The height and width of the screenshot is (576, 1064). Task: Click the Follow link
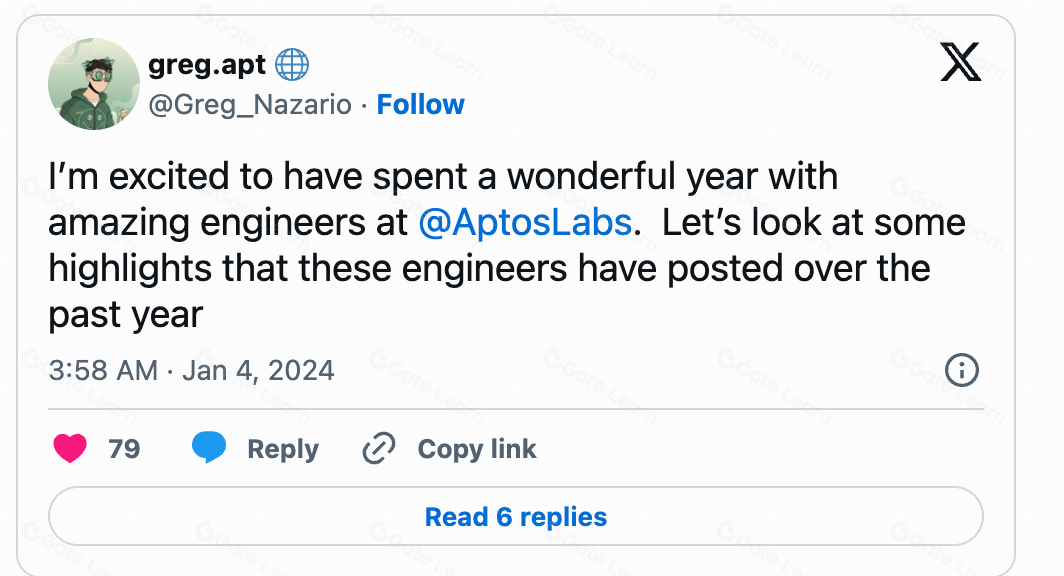(420, 104)
